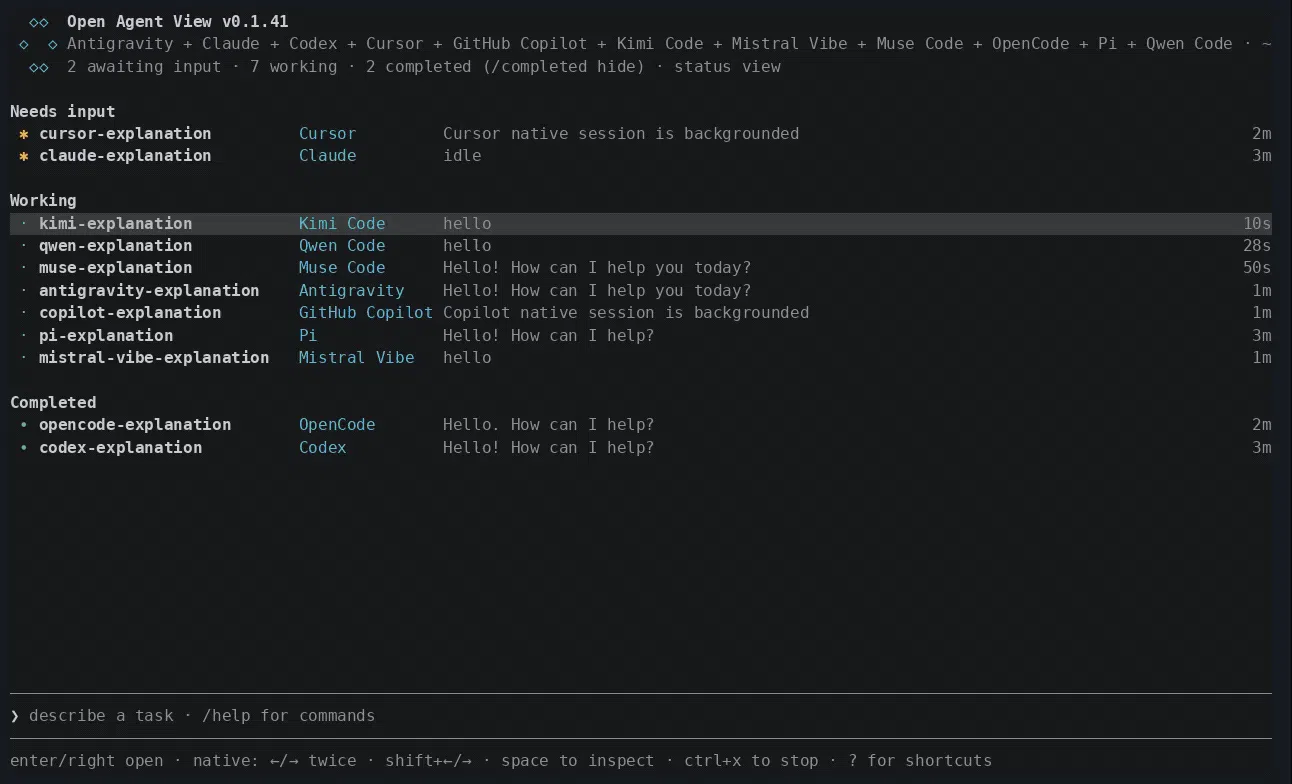The height and width of the screenshot is (784, 1292).
Task: Click the "Working" section header
Action: point(43,201)
